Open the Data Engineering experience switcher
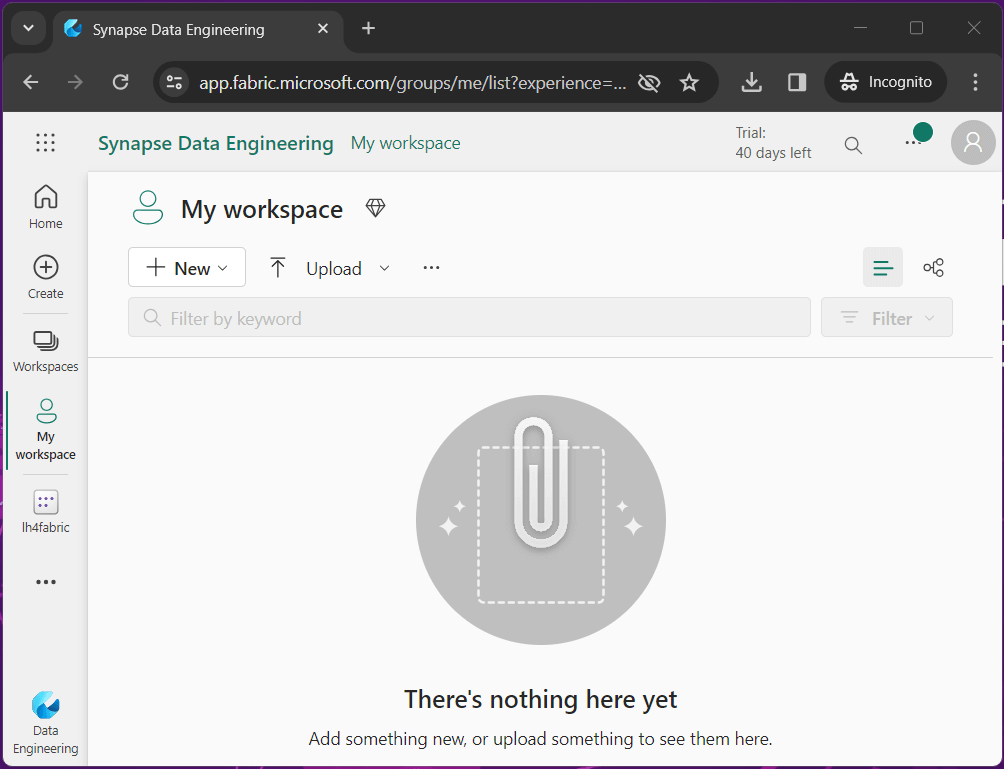Image resolution: width=1004 pixels, height=769 pixels. [46, 723]
